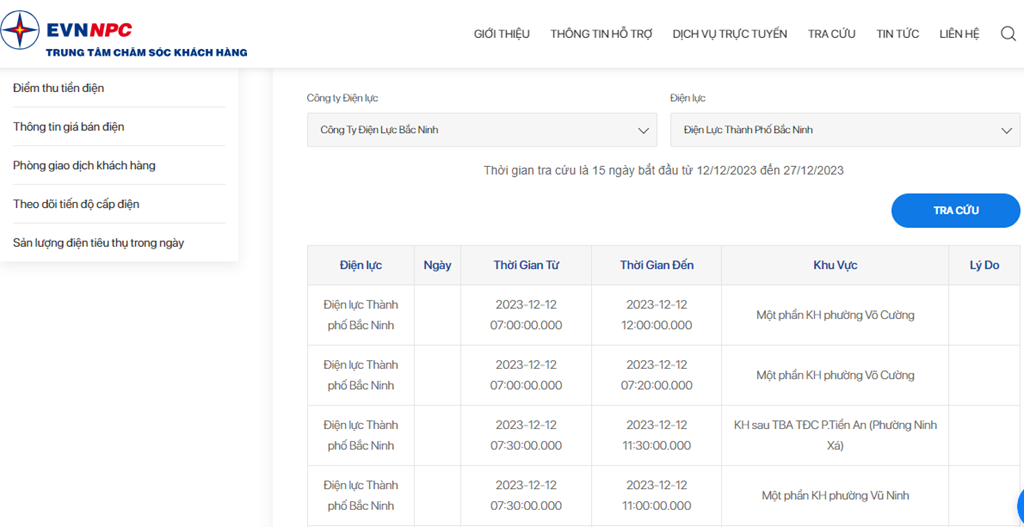Select DỊCH VỤ TRỰC TUYẾN menu item

click(730, 34)
